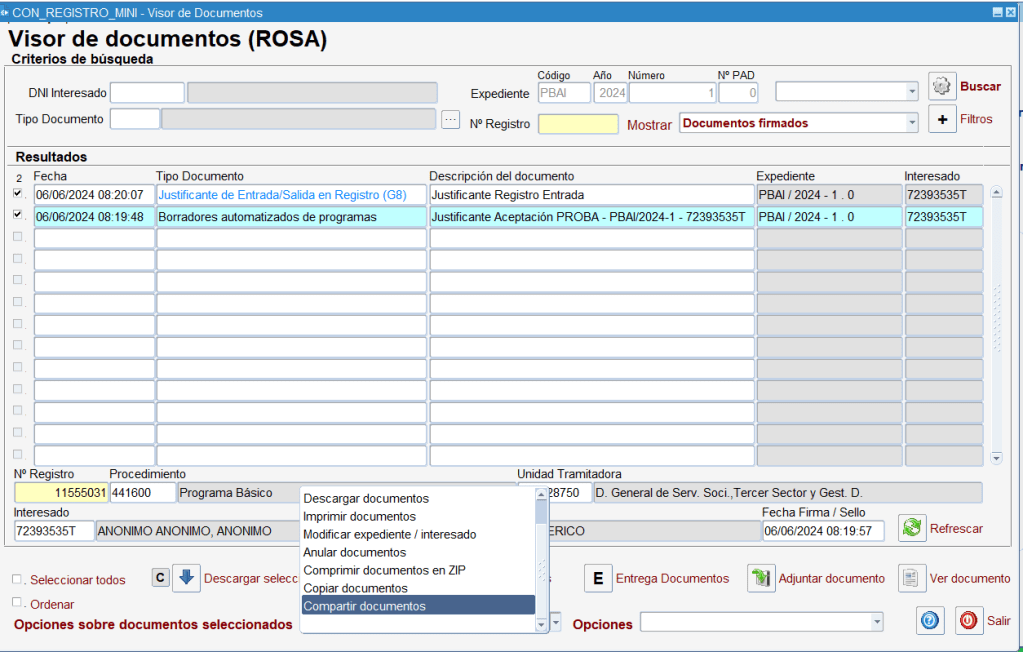Screen dimensions: 1023x652
Task: Click the Justificante de Entrada/Salida en Registro link
Action: pos(282,194)
